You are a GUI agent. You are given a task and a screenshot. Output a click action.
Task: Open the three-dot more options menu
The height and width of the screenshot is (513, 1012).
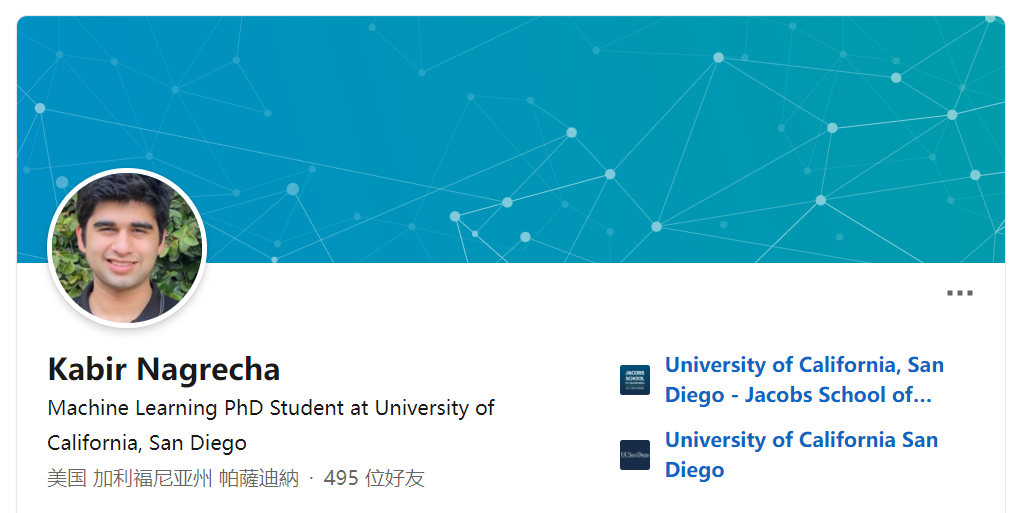click(959, 293)
